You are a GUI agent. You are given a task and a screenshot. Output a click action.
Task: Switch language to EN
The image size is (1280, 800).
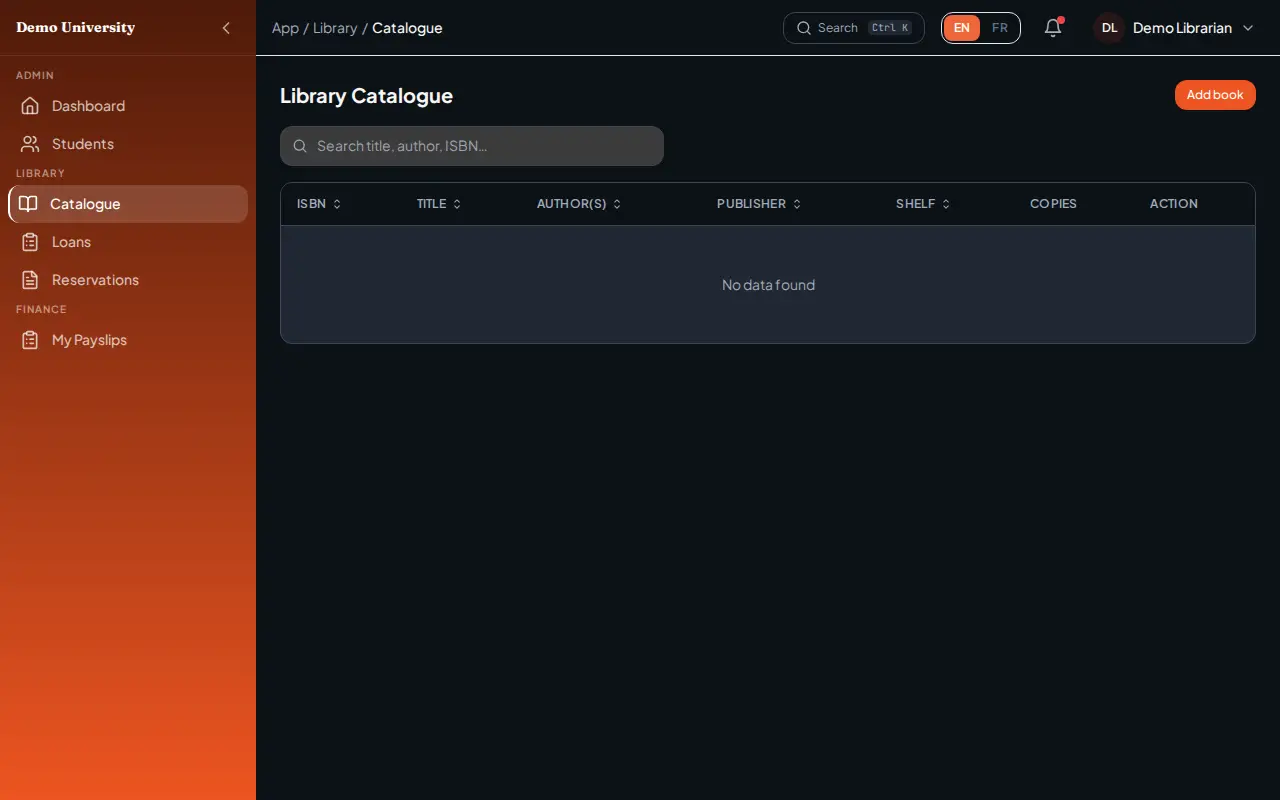961,28
